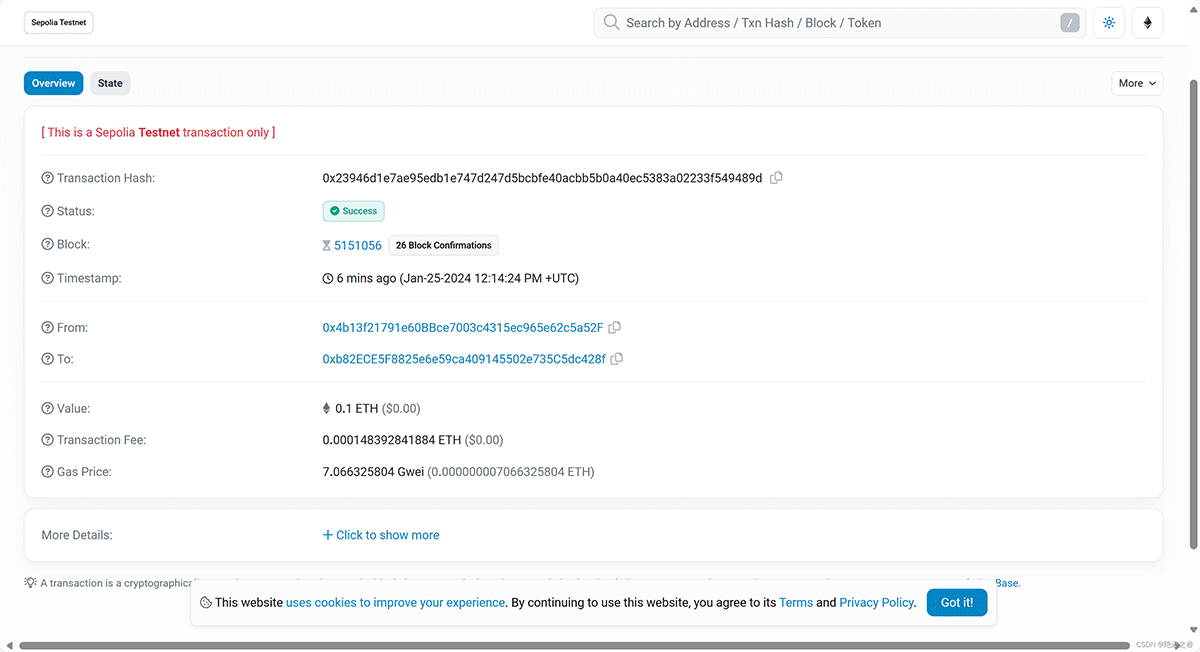Image resolution: width=1200 pixels, height=652 pixels.
Task: Open the Privacy Policy link
Action: coord(876,603)
